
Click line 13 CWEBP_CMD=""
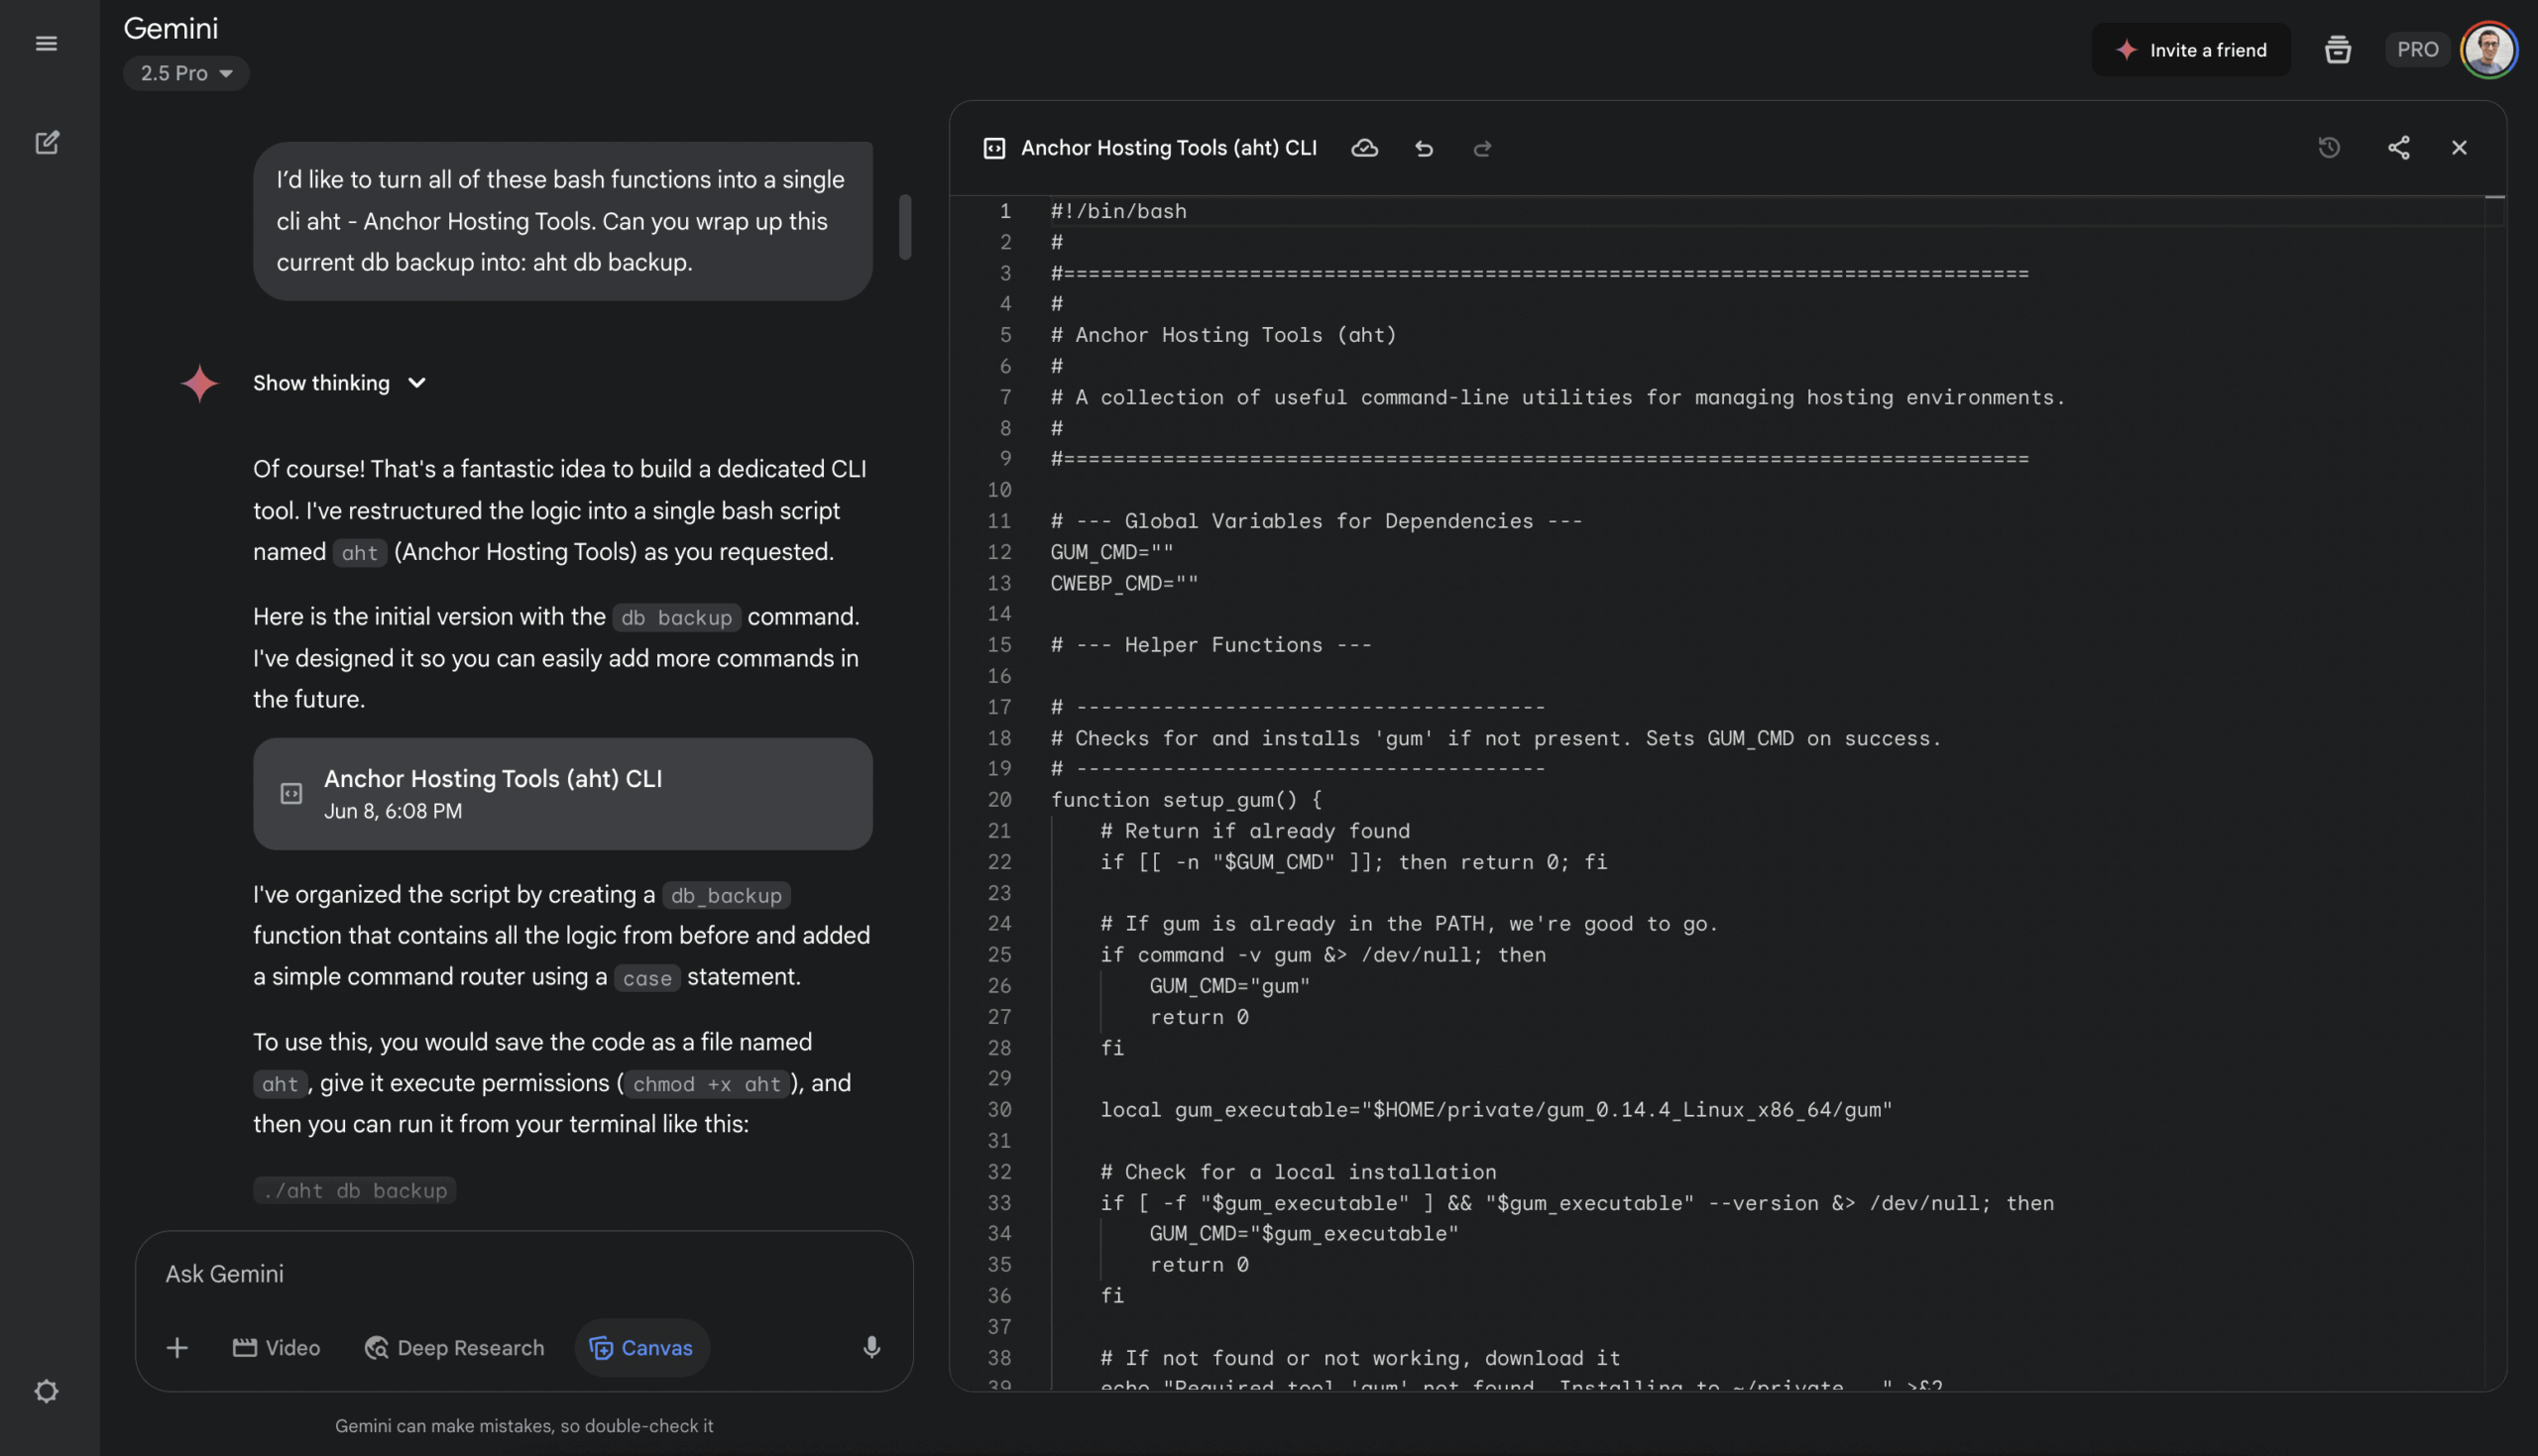(1124, 583)
